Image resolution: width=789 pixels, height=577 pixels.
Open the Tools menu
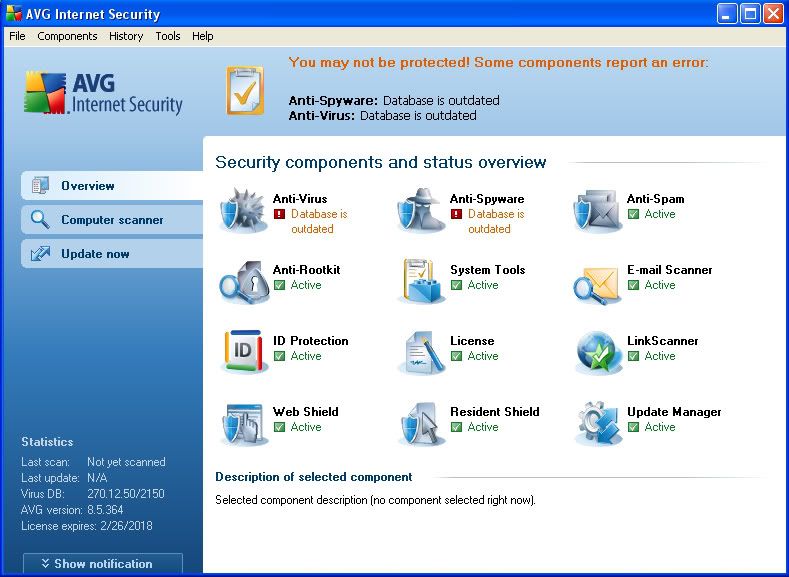168,36
